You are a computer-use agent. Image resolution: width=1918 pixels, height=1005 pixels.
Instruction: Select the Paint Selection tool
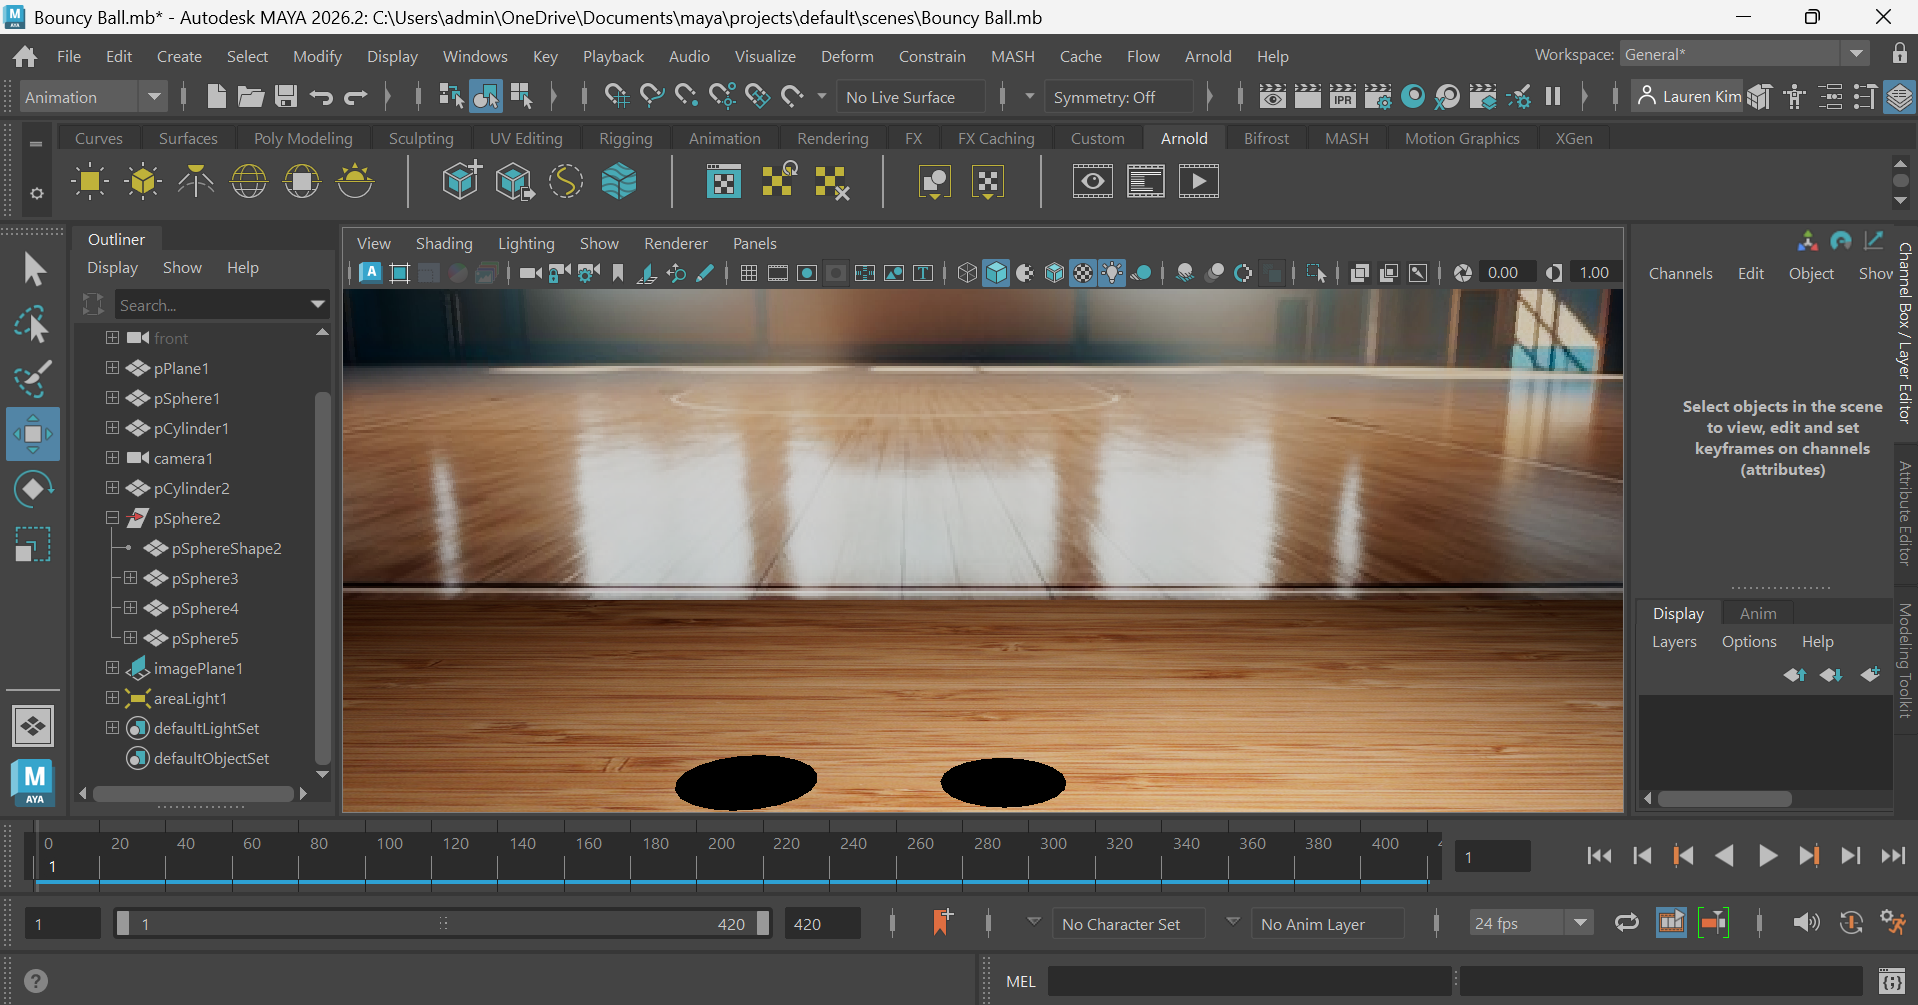32,379
